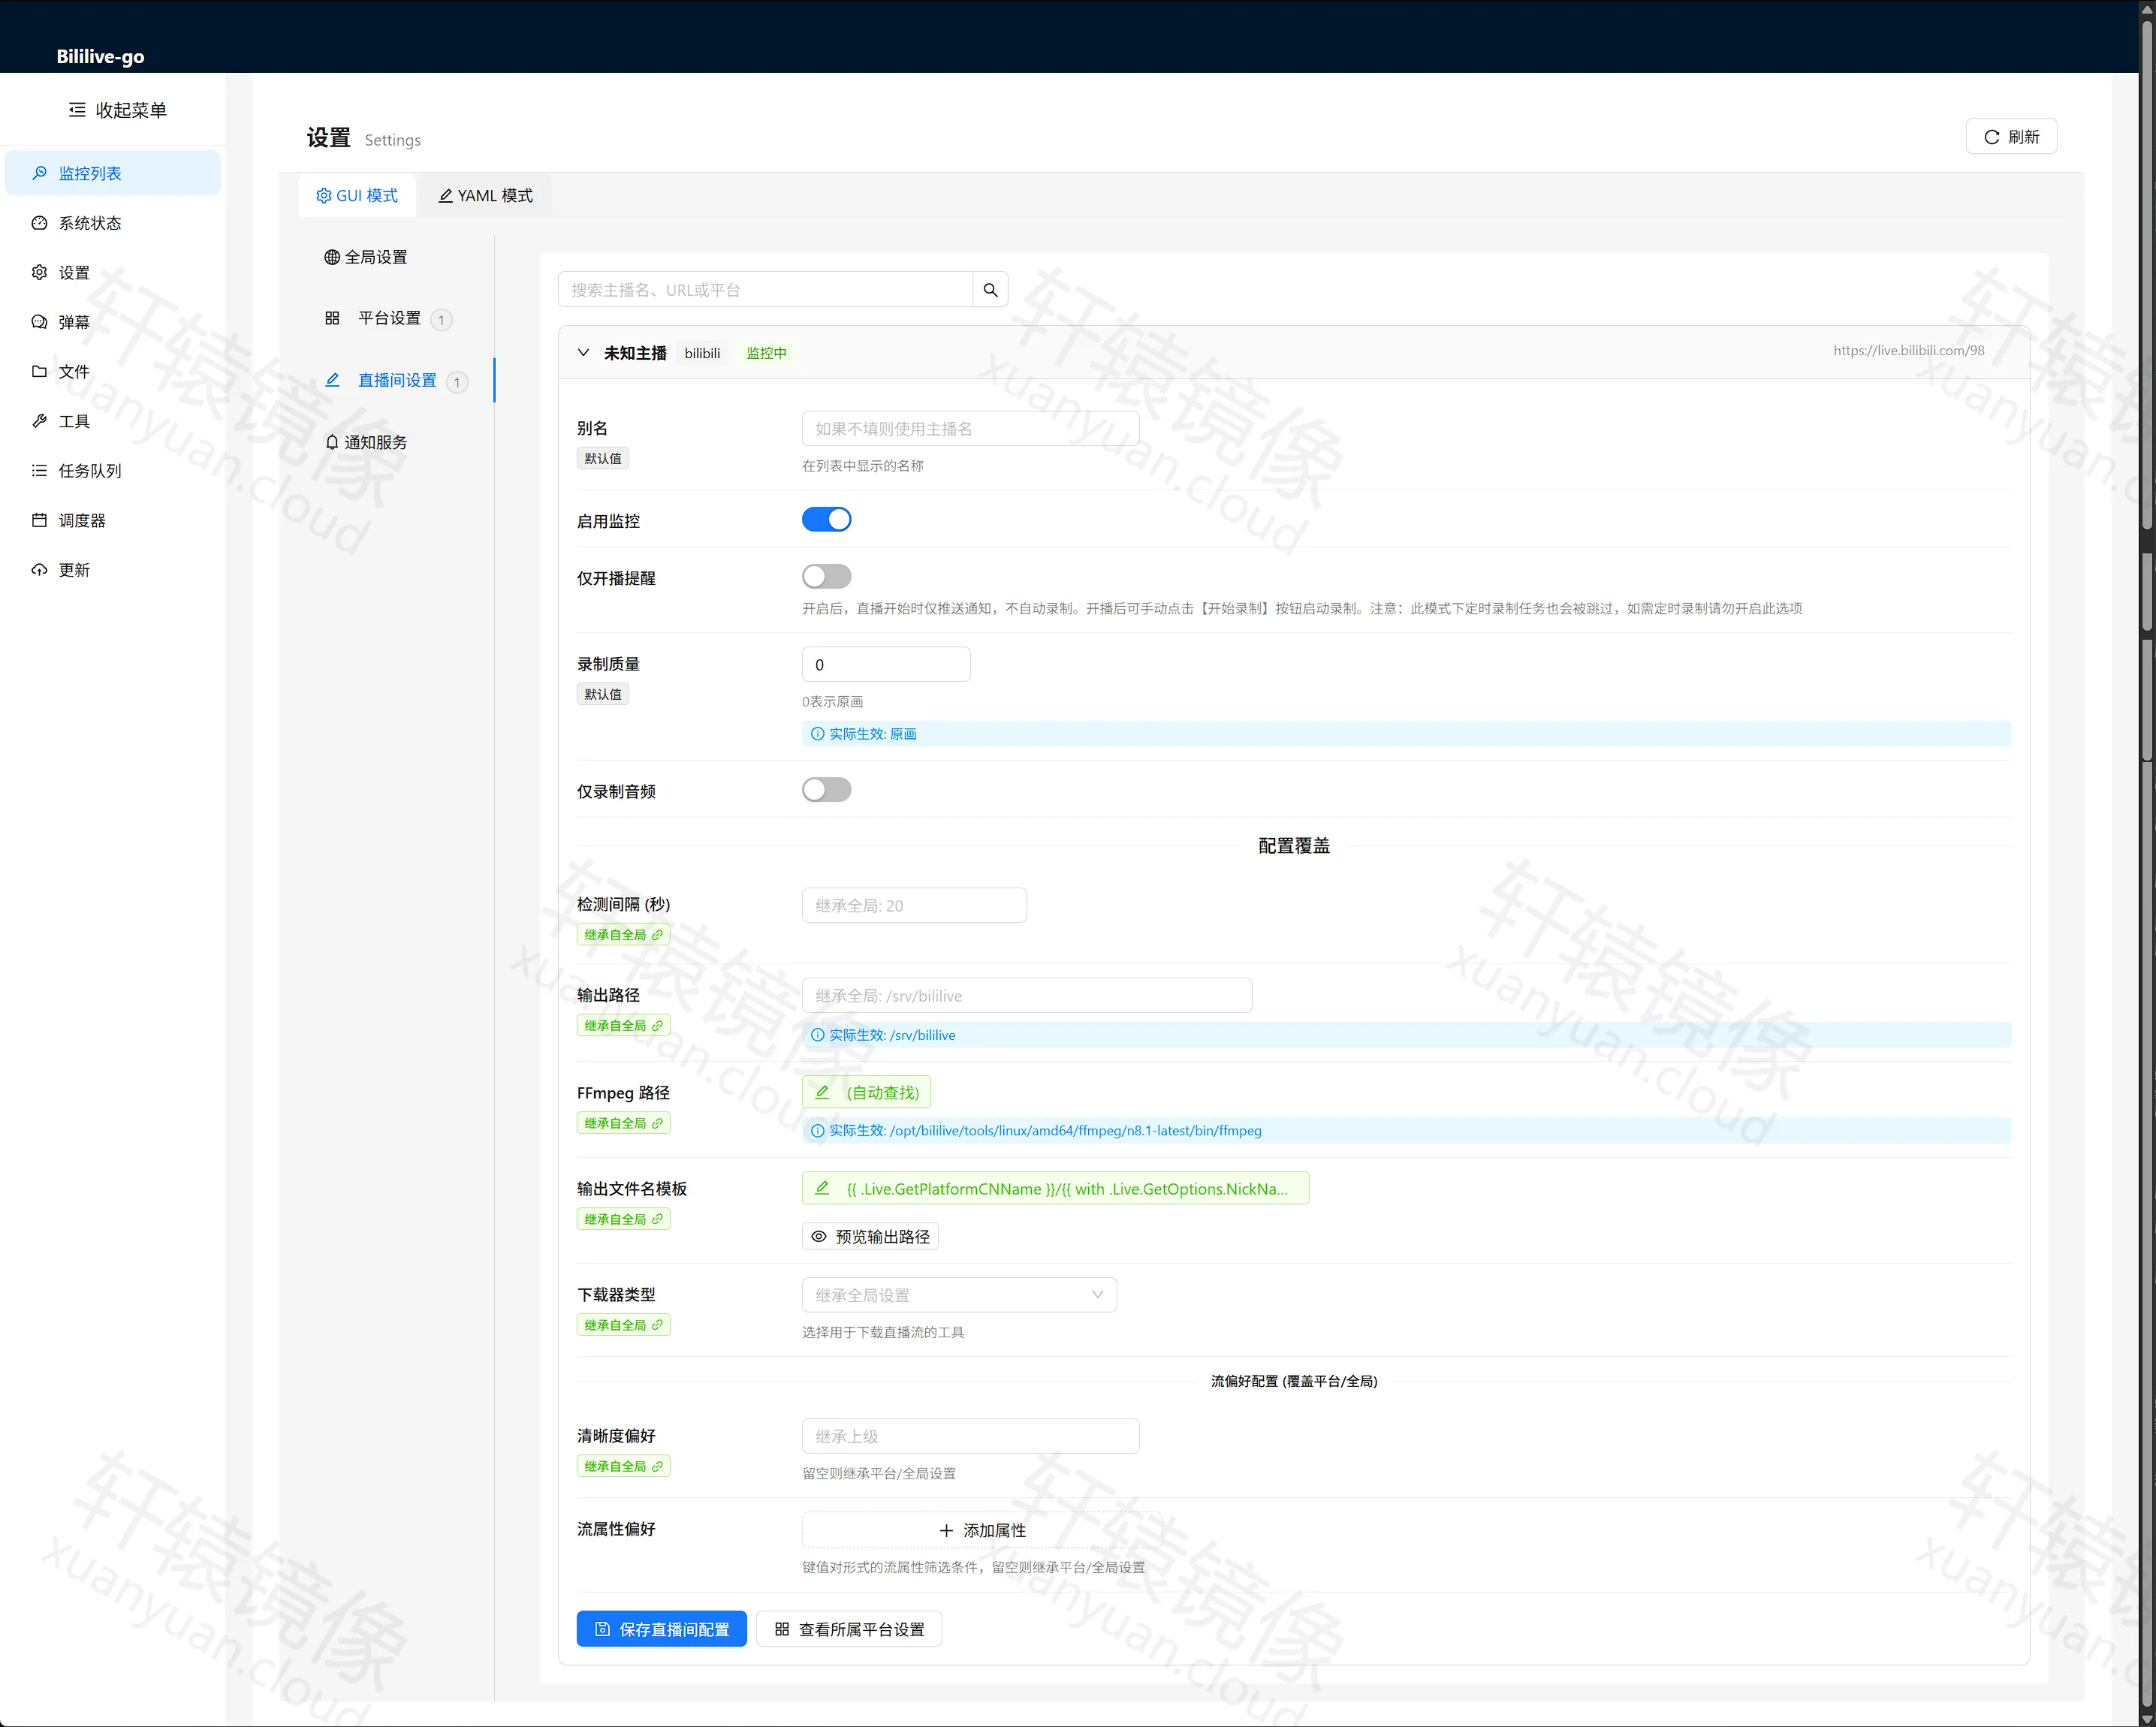Toggle the 启用监控 switch
Viewport: 2156px width, 1727px height.
click(x=826, y=520)
